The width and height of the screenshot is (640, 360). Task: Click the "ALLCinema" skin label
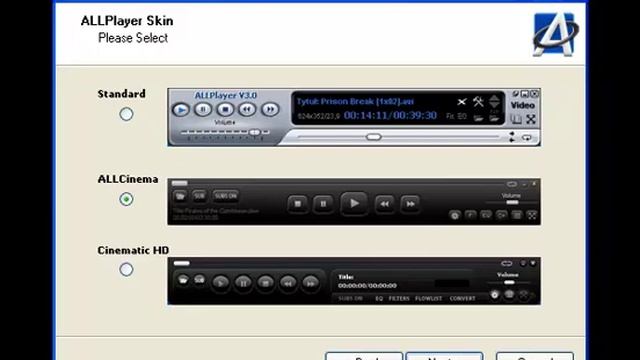point(128,179)
